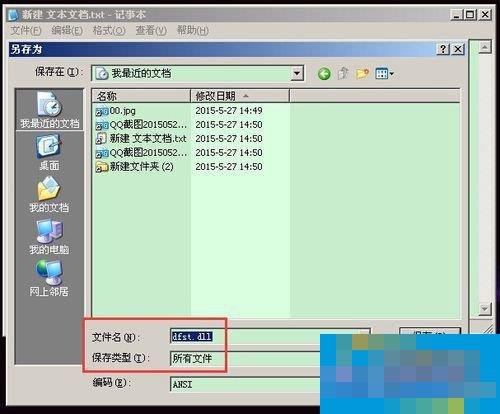
Task: Click the 00.jpg file icon
Action: pos(102,111)
